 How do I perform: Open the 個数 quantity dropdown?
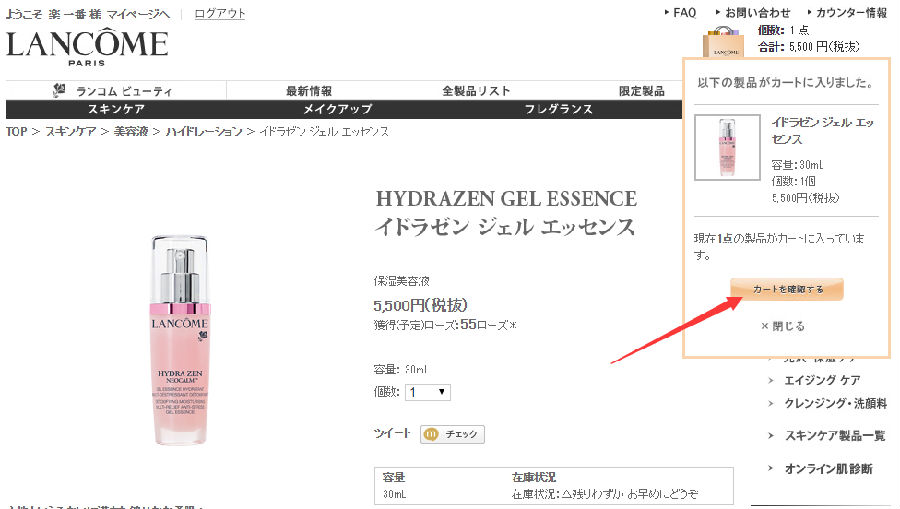tap(429, 392)
